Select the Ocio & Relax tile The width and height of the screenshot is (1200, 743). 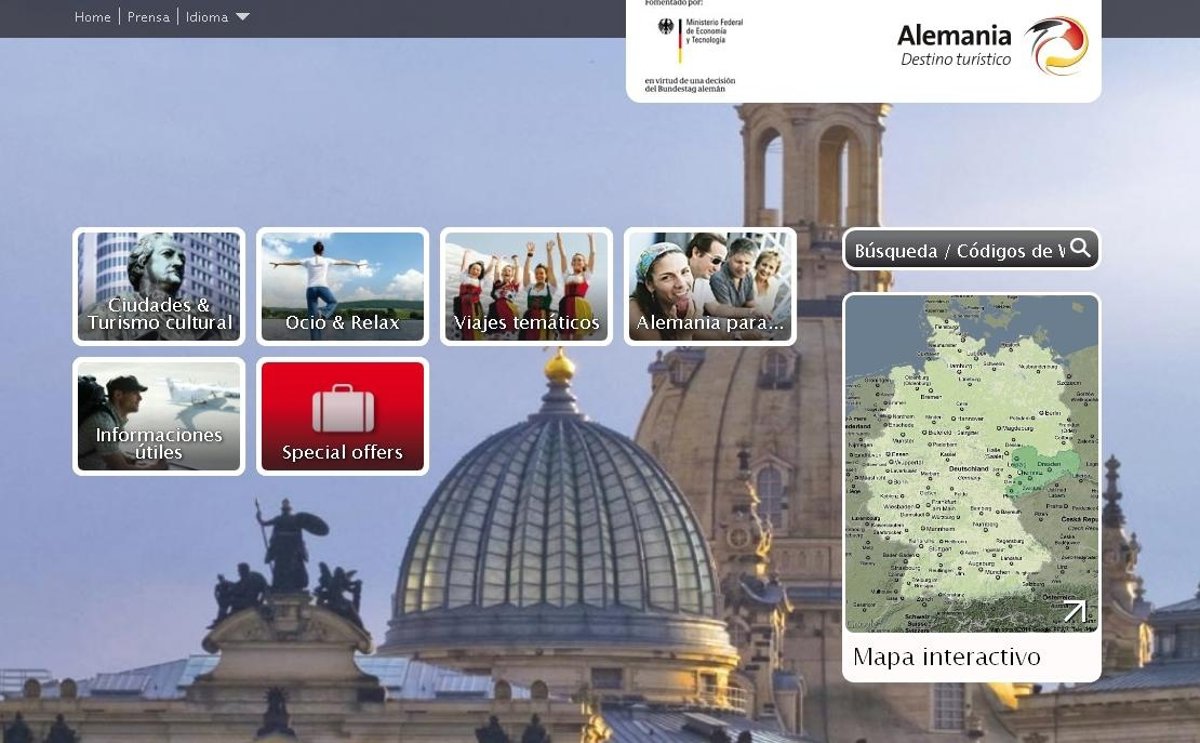[342, 287]
